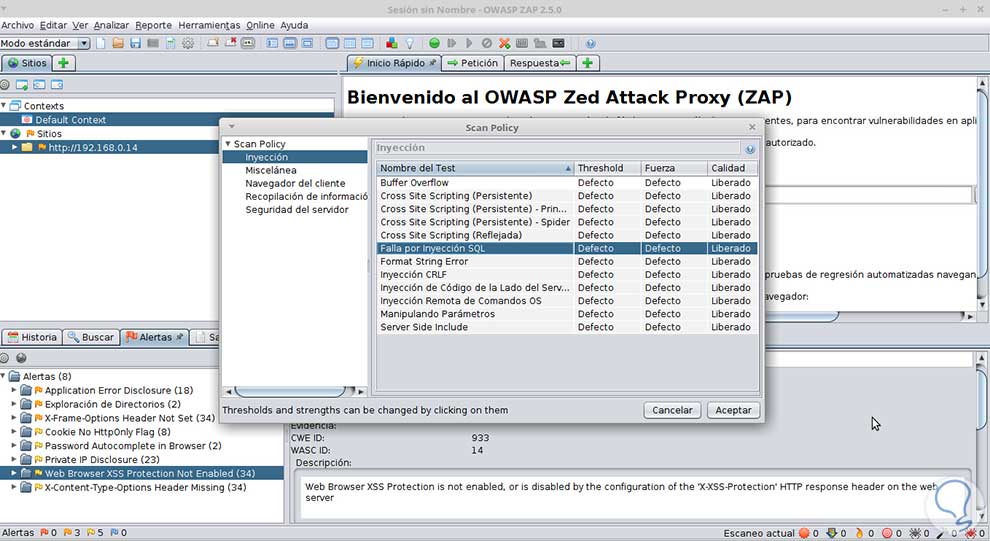Viewport: 990px width, 541px height.
Task: Select Miscelánea in Scan Policy tree
Action: (x=271, y=170)
